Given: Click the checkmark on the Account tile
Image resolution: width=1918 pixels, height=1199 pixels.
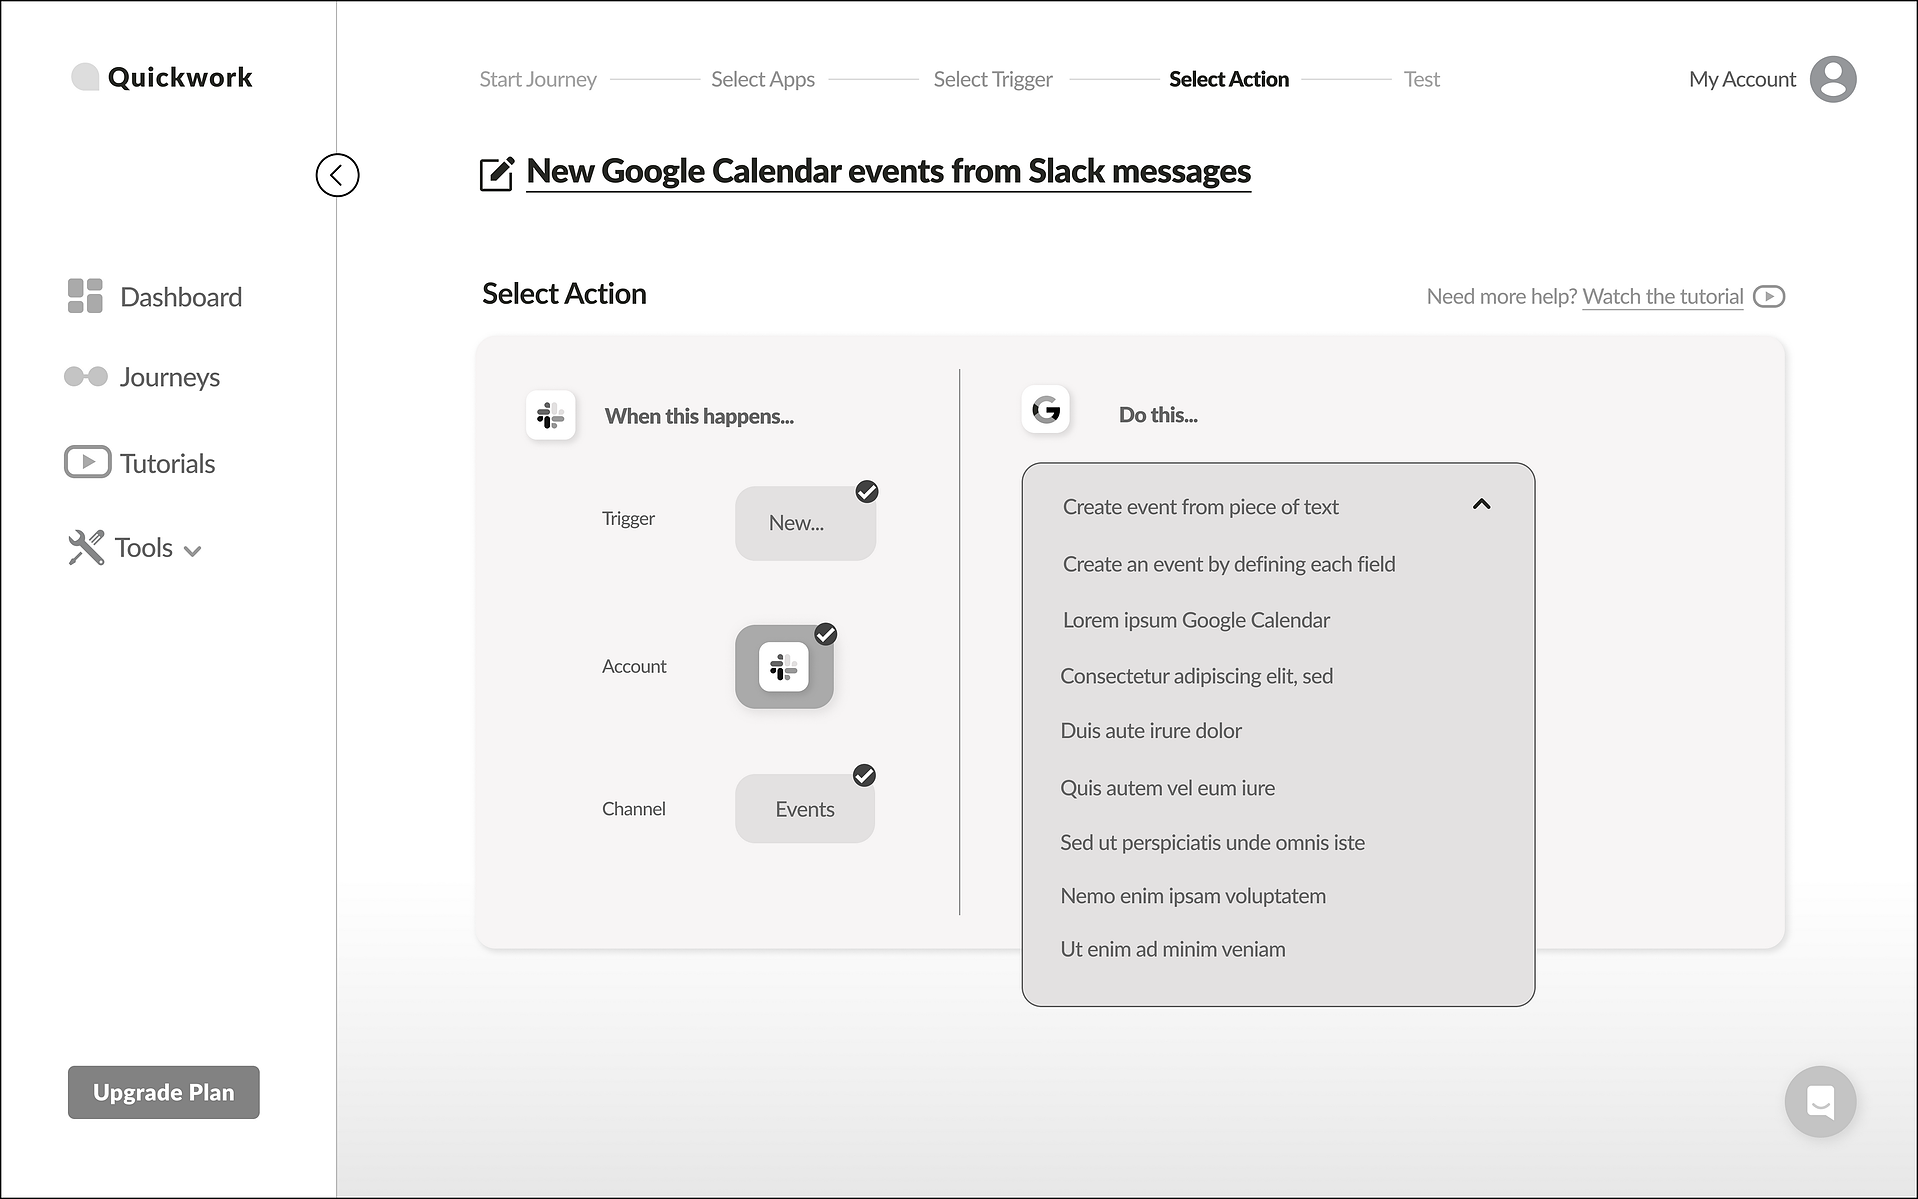Looking at the screenshot, I should tap(826, 634).
